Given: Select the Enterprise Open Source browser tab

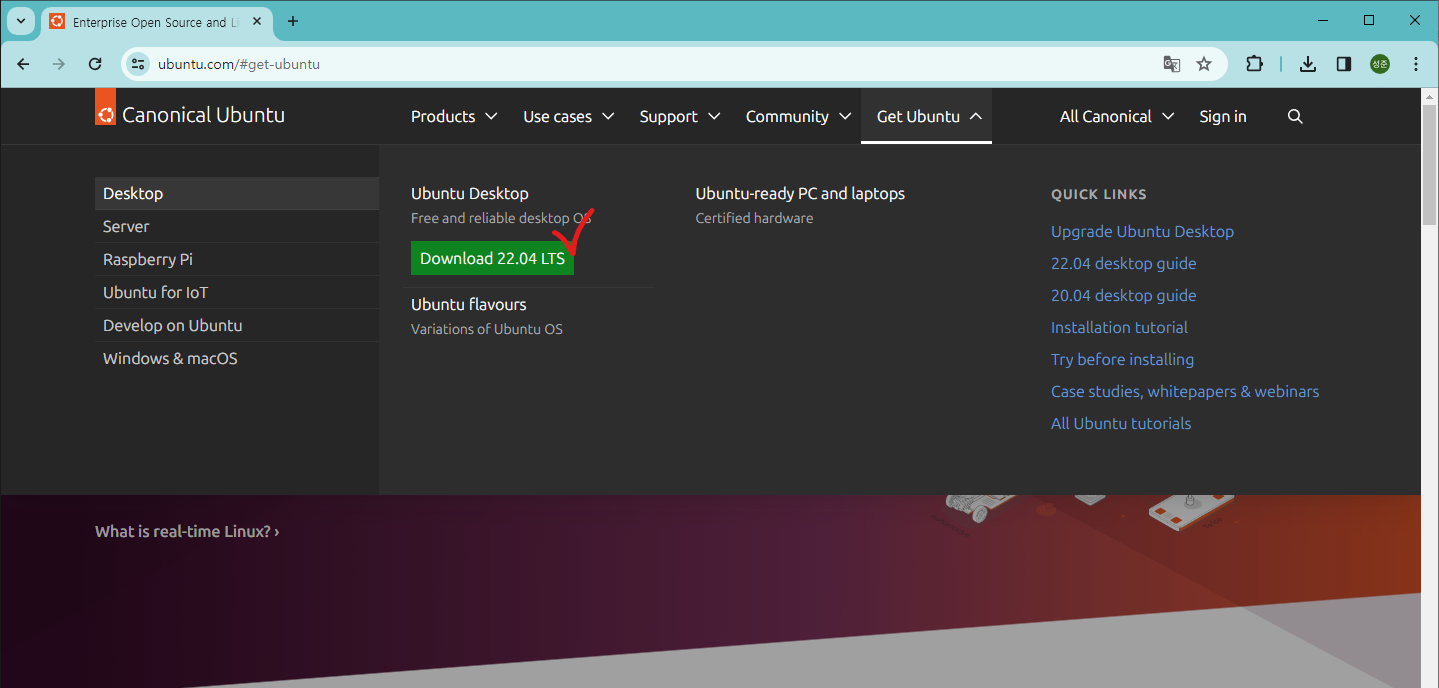Looking at the screenshot, I should 157,21.
